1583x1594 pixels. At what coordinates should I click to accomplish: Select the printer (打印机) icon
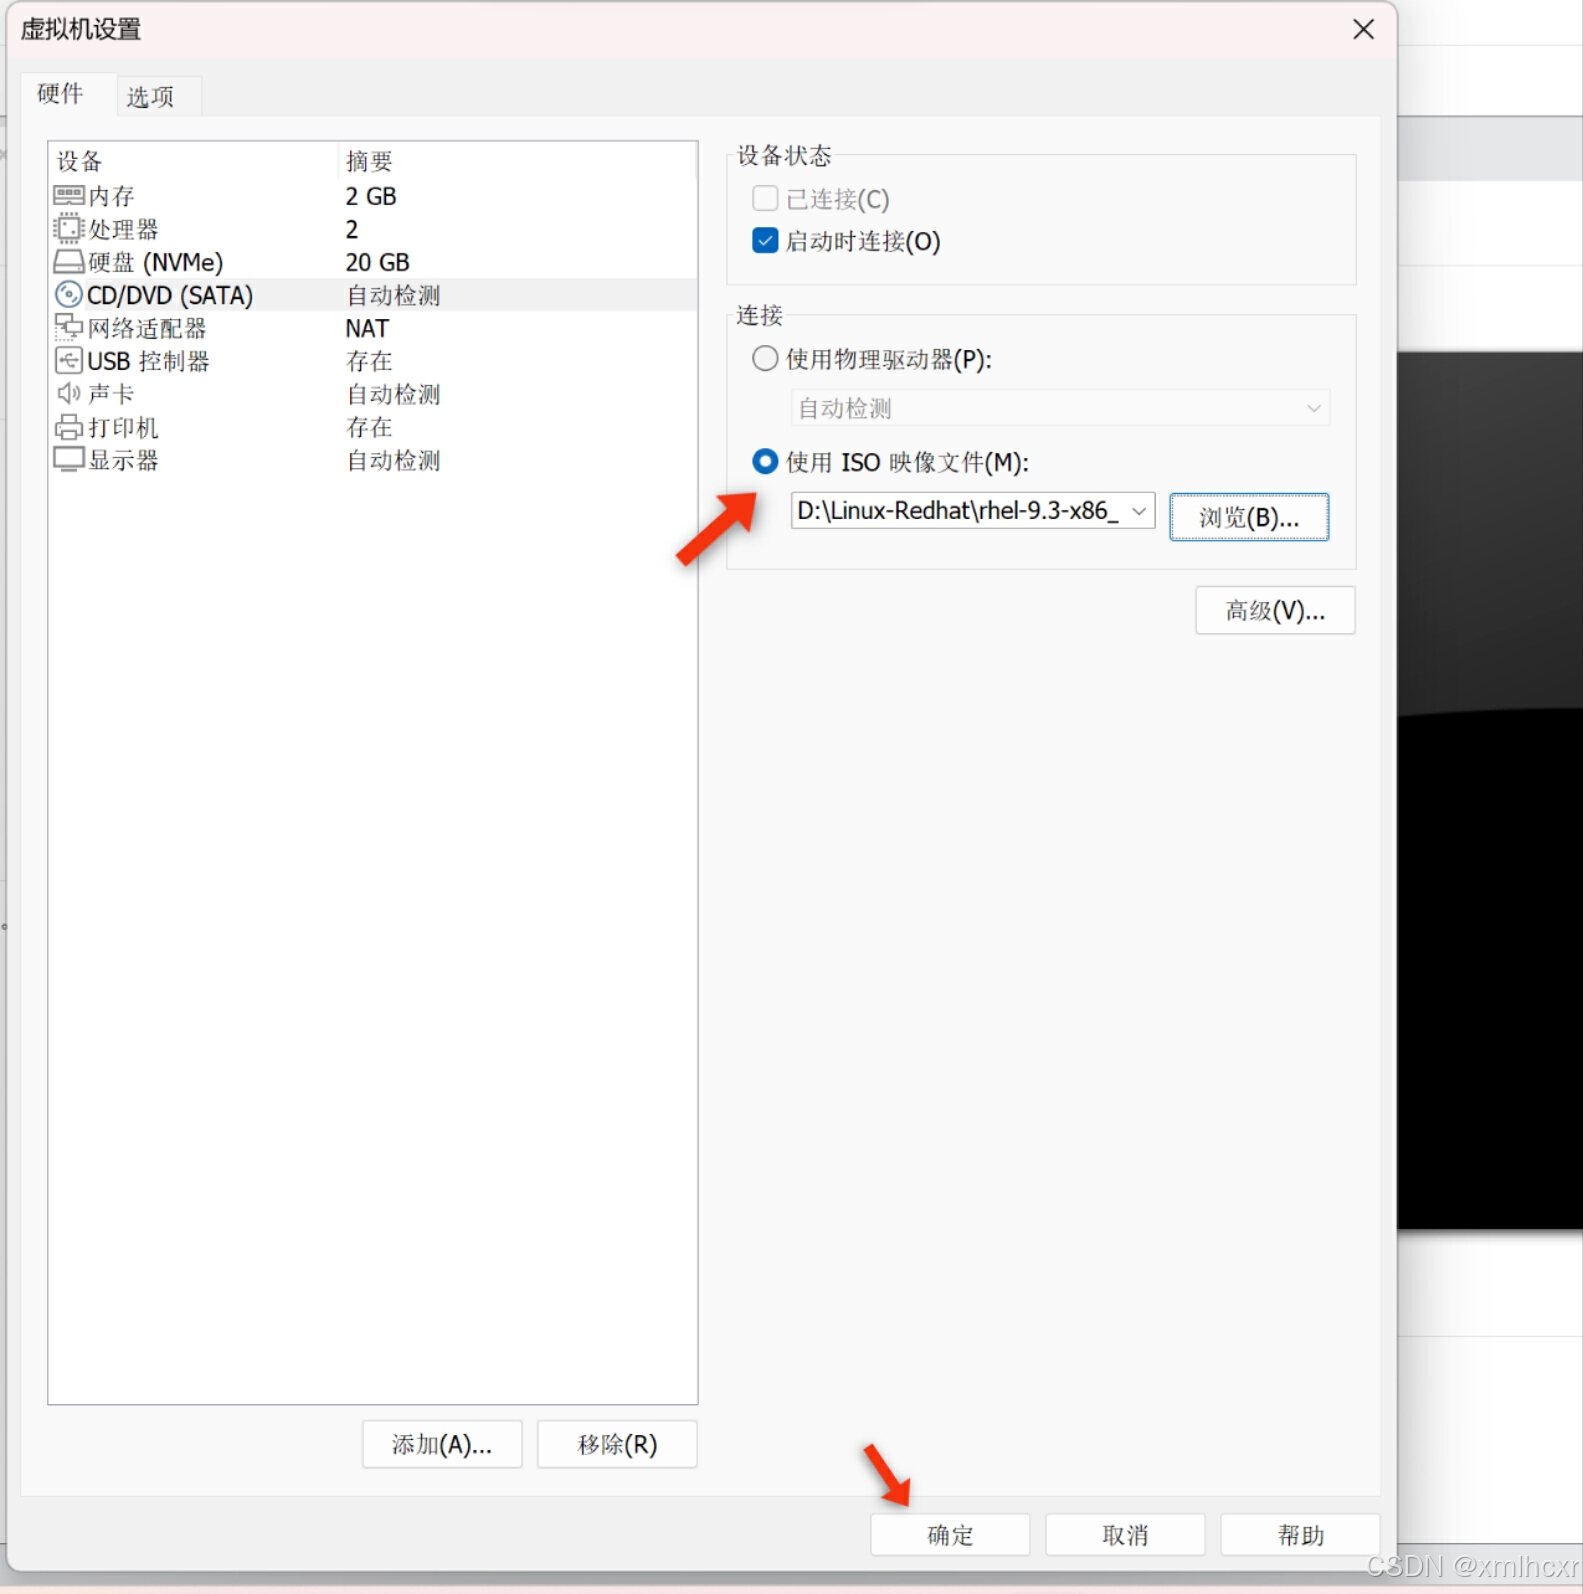(68, 427)
